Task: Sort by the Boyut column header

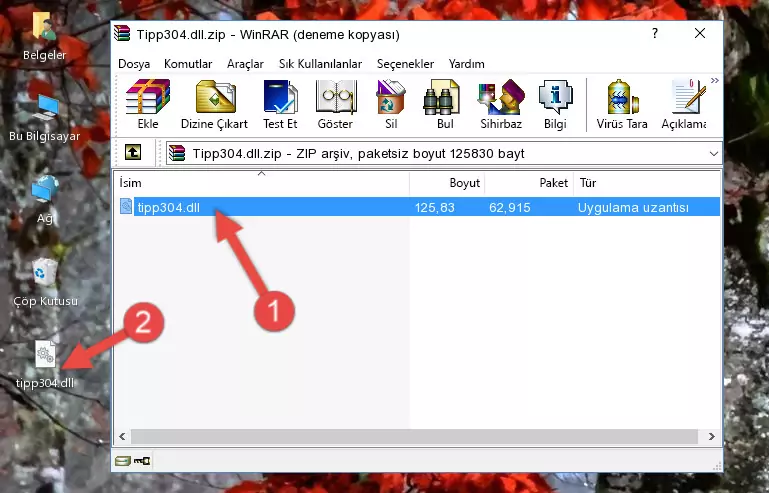Action: point(447,182)
